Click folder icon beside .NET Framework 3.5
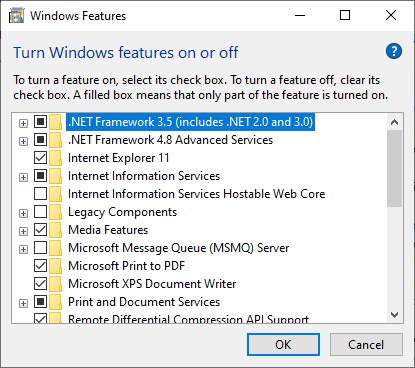Viewport: 415px width, 368px height. [x=55, y=122]
